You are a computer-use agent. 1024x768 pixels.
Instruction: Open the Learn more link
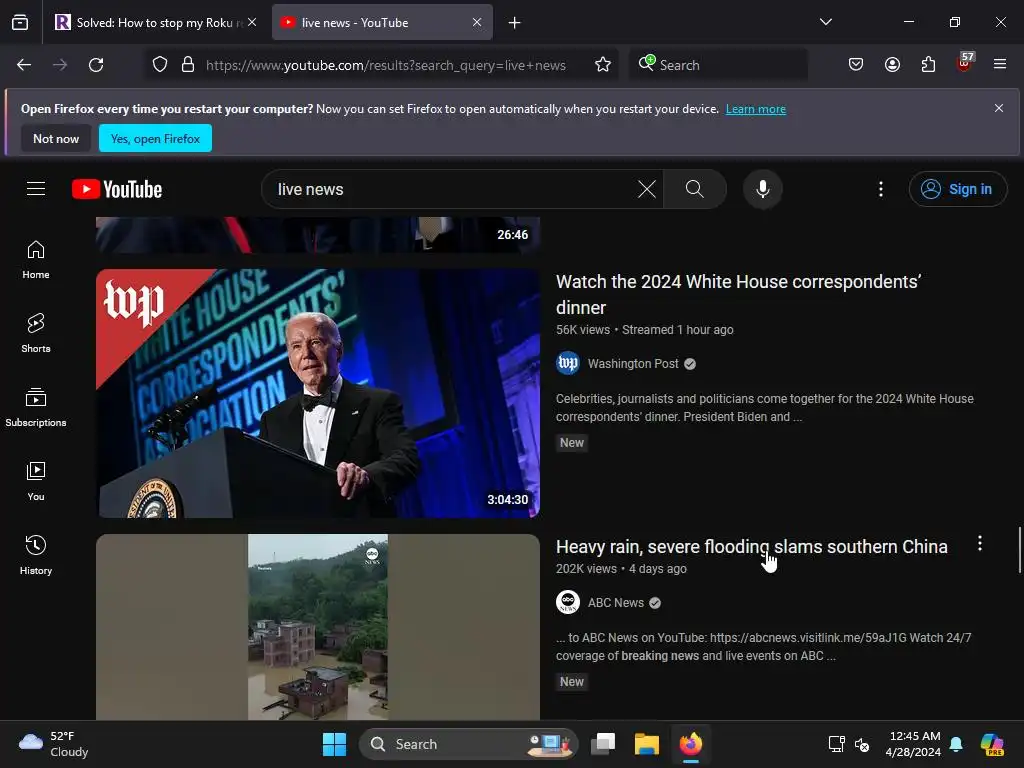tap(756, 109)
